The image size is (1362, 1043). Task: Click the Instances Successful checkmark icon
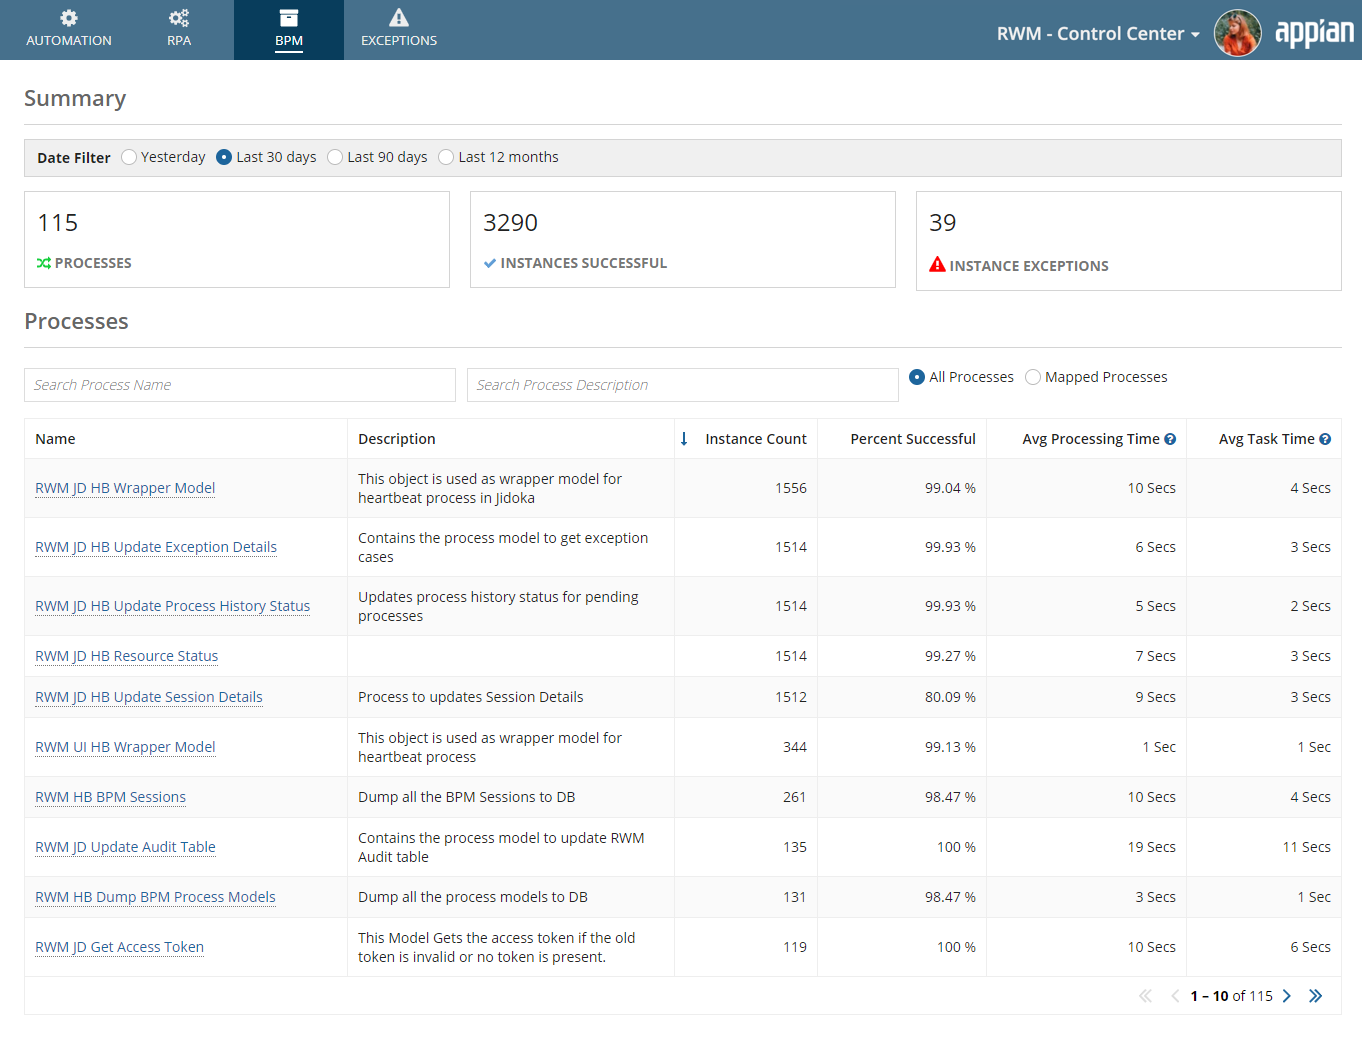click(x=490, y=263)
